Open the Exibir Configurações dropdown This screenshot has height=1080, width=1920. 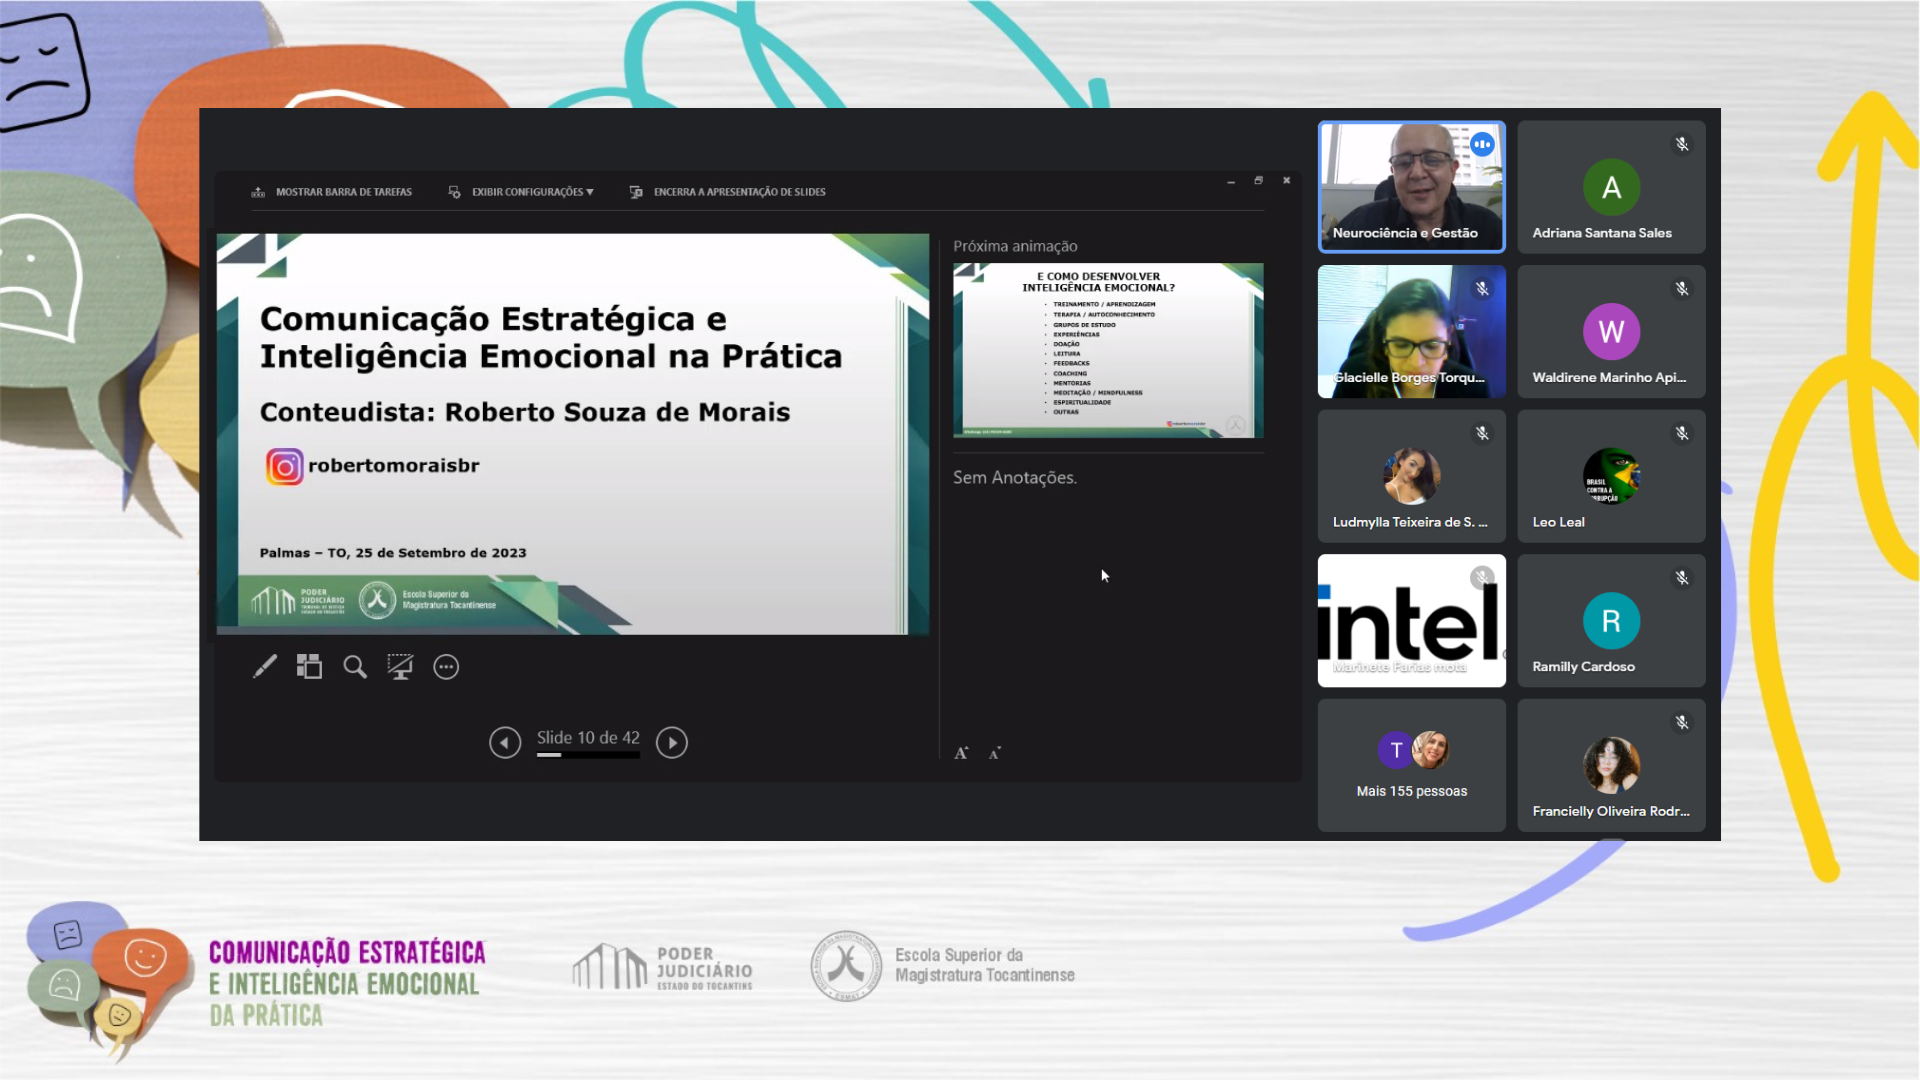pos(521,192)
